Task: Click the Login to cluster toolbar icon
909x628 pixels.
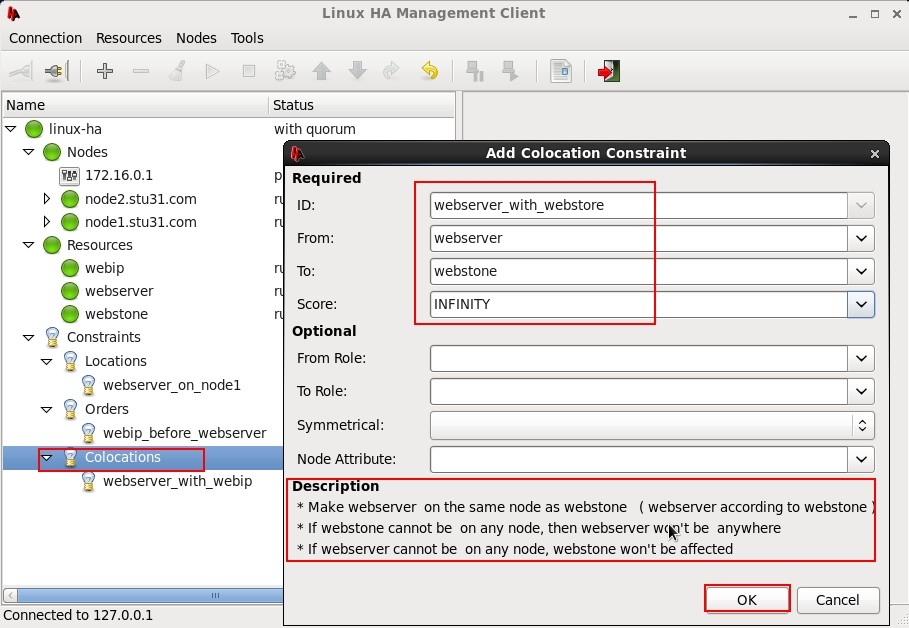Action: pos(20,71)
